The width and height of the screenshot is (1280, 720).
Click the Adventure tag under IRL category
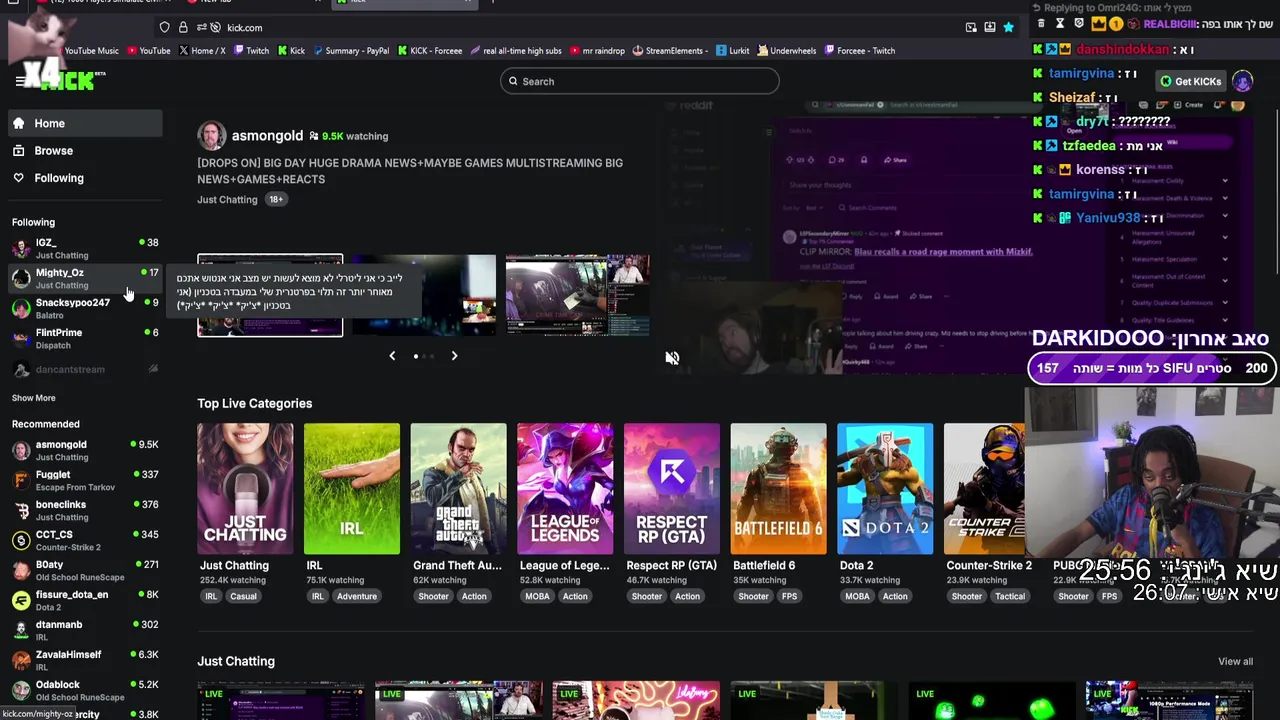tap(356, 596)
